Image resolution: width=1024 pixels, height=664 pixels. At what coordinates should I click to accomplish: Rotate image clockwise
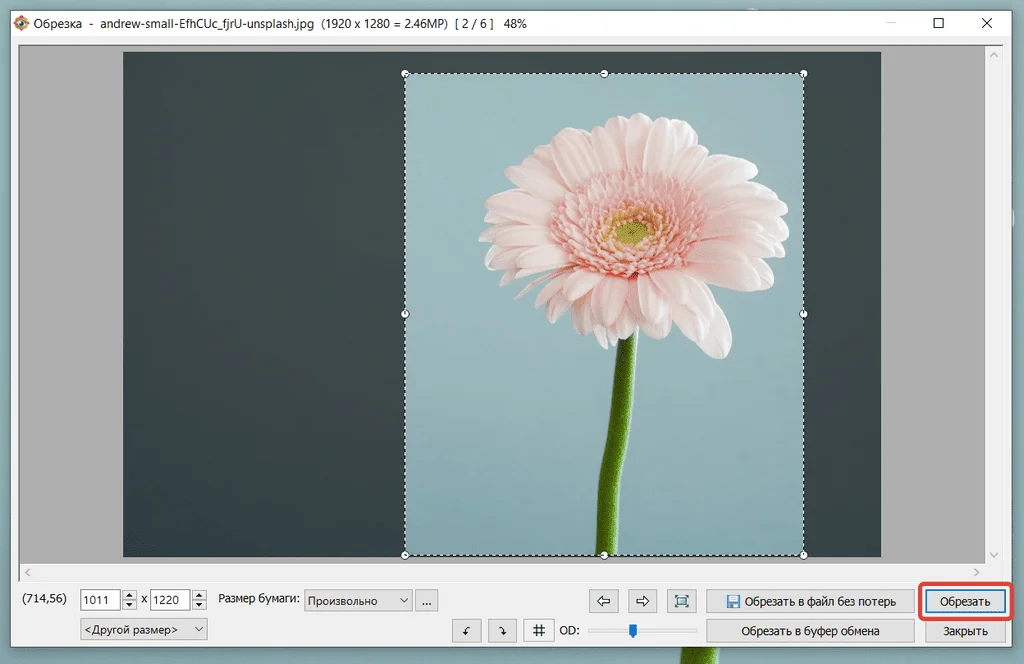[x=502, y=630]
